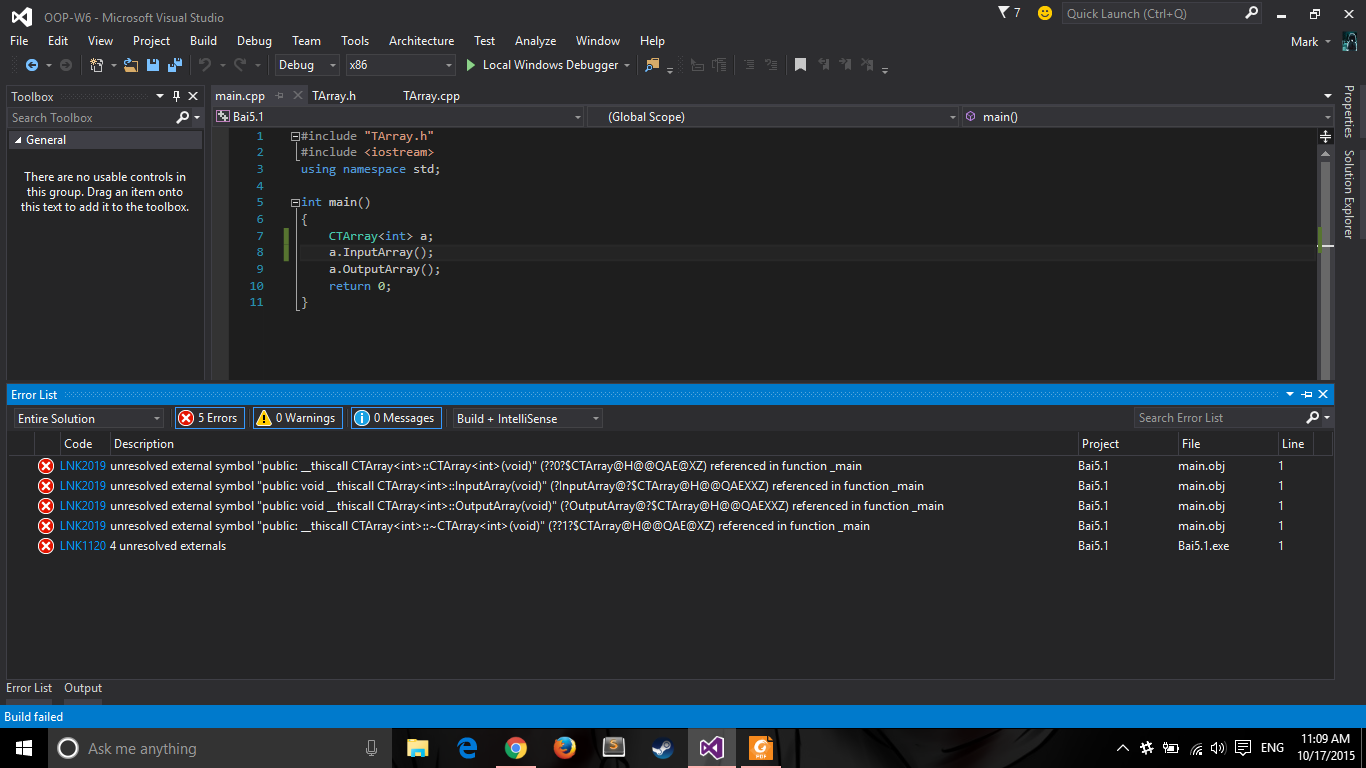
Task: Switch to the TArray.cpp tab
Action: [431, 96]
